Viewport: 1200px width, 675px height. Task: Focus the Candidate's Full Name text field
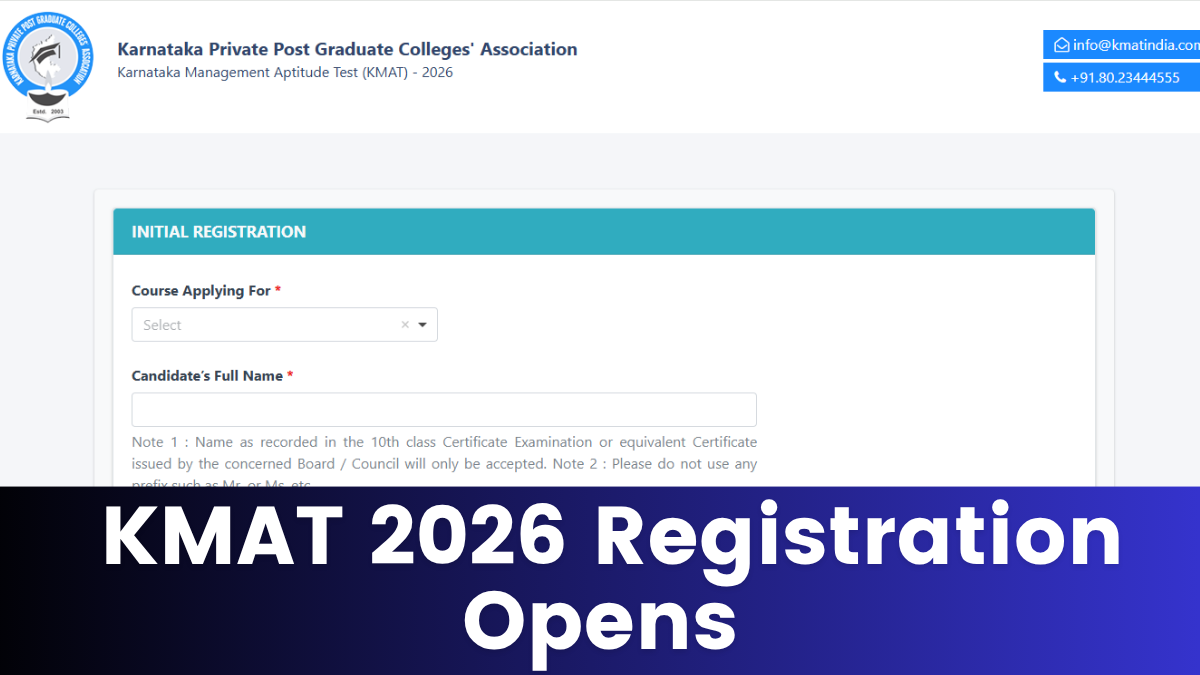(x=444, y=410)
